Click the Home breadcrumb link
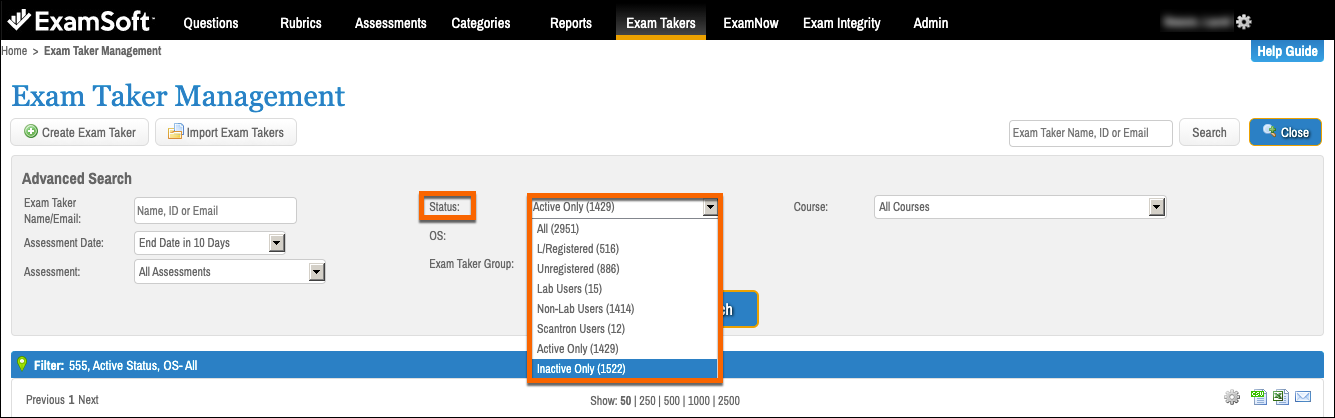The image size is (1335, 418). pyautogui.click(x=14, y=50)
